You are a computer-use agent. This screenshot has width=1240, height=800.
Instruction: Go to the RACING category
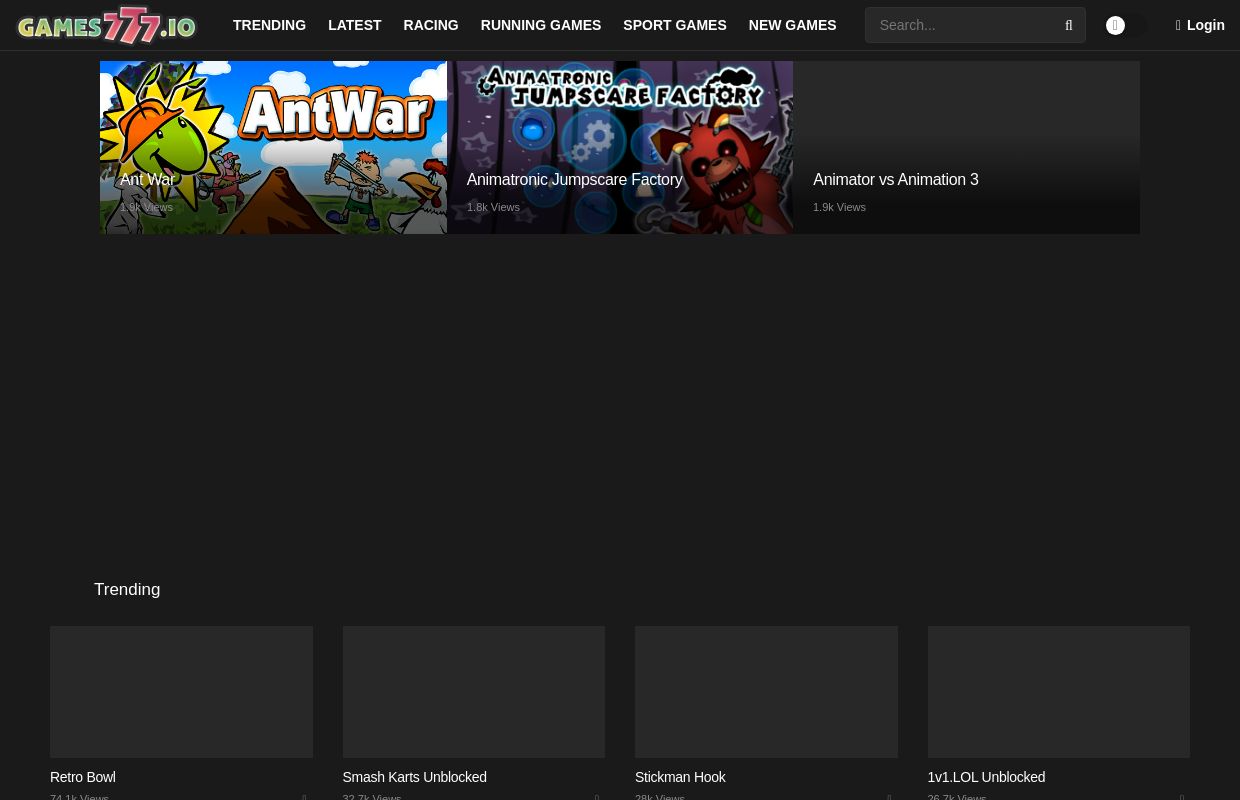click(431, 25)
